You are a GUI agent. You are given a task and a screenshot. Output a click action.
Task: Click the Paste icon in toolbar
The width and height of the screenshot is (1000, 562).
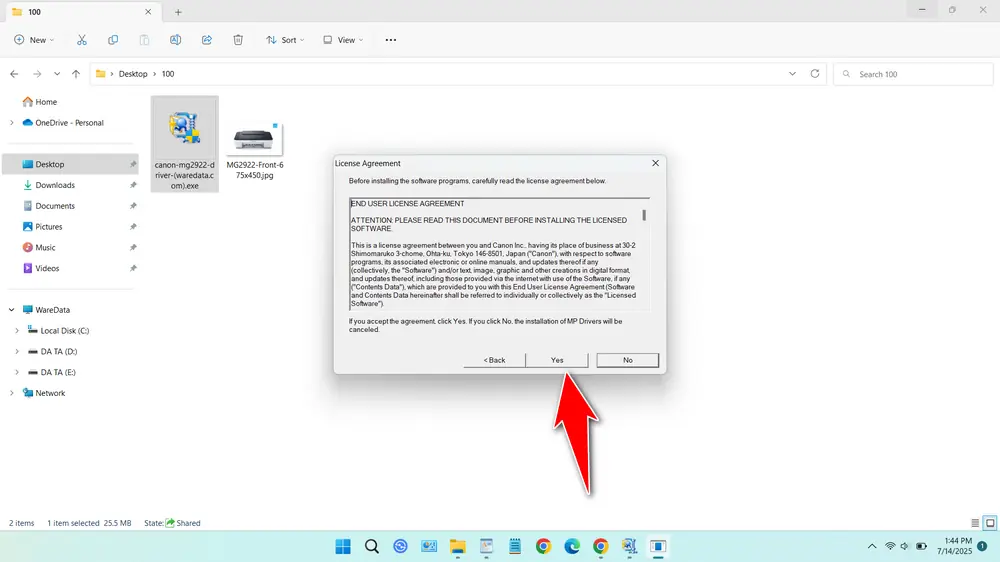144,40
